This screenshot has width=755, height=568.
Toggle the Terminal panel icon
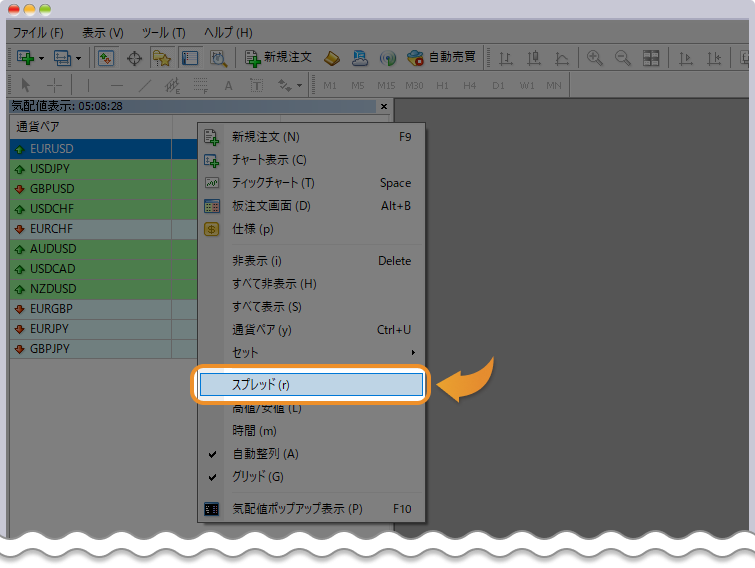pos(190,58)
